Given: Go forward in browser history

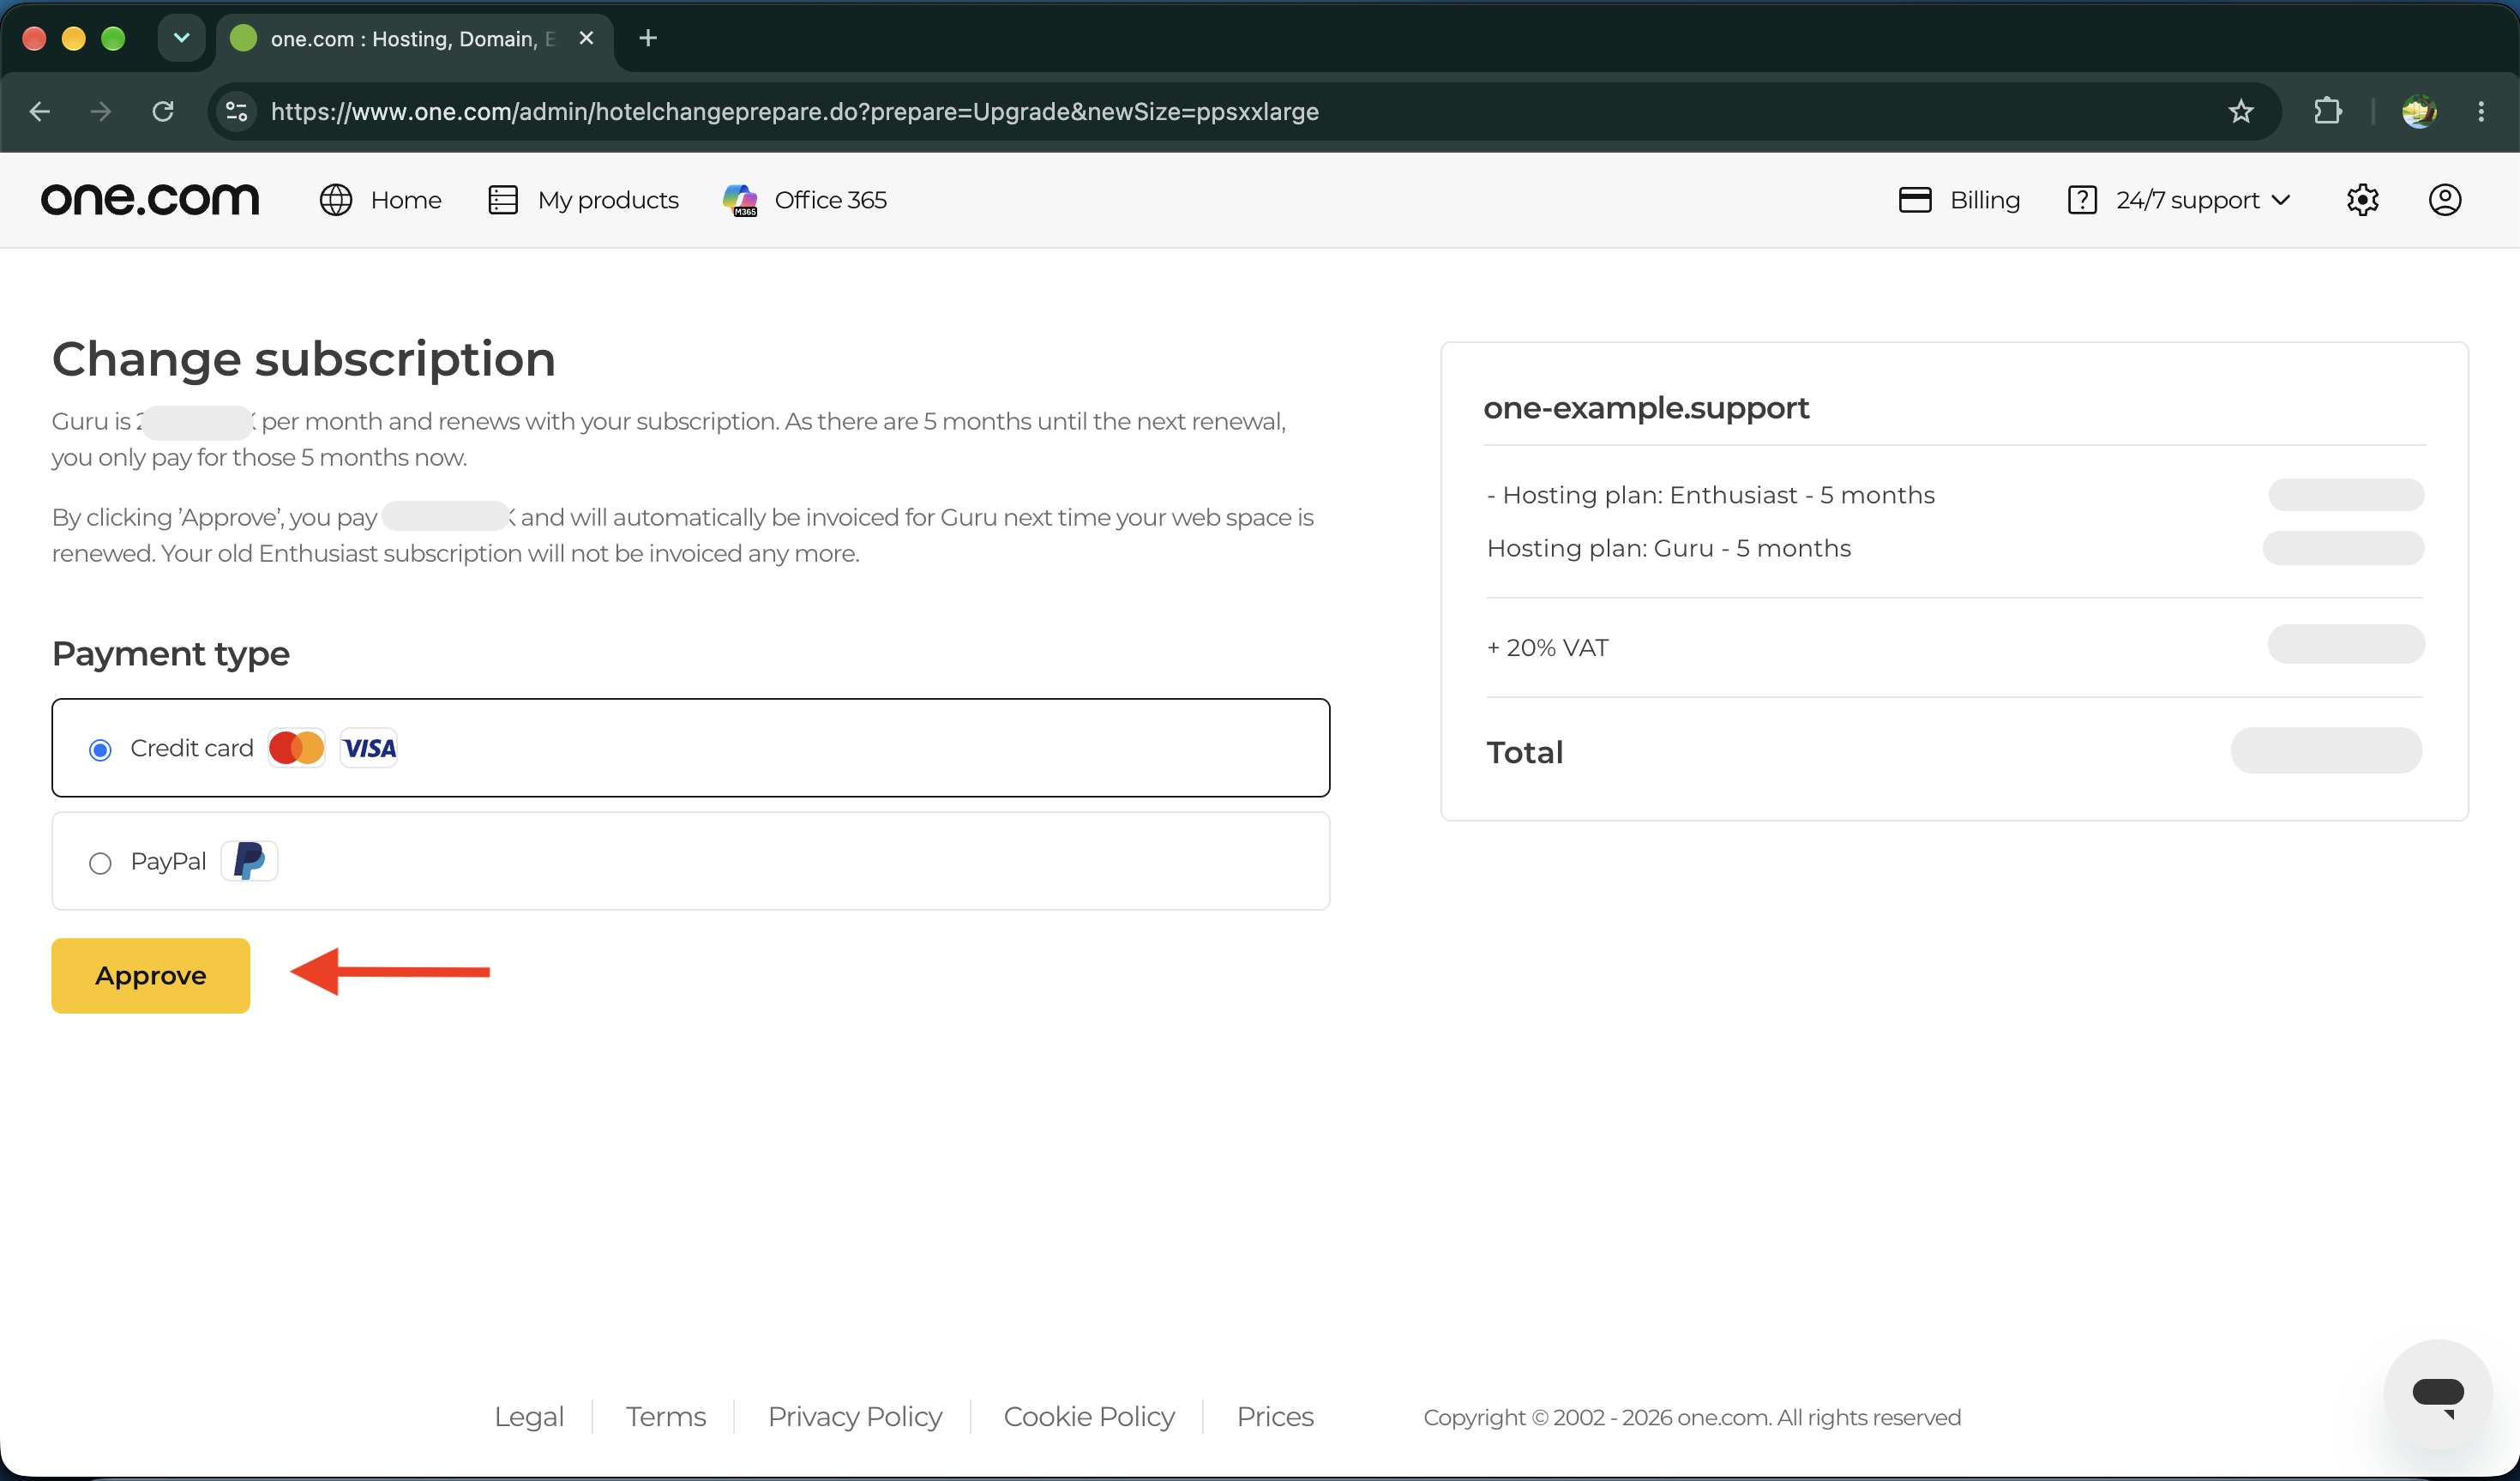Looking at the screenshot, I should (101, 111).
